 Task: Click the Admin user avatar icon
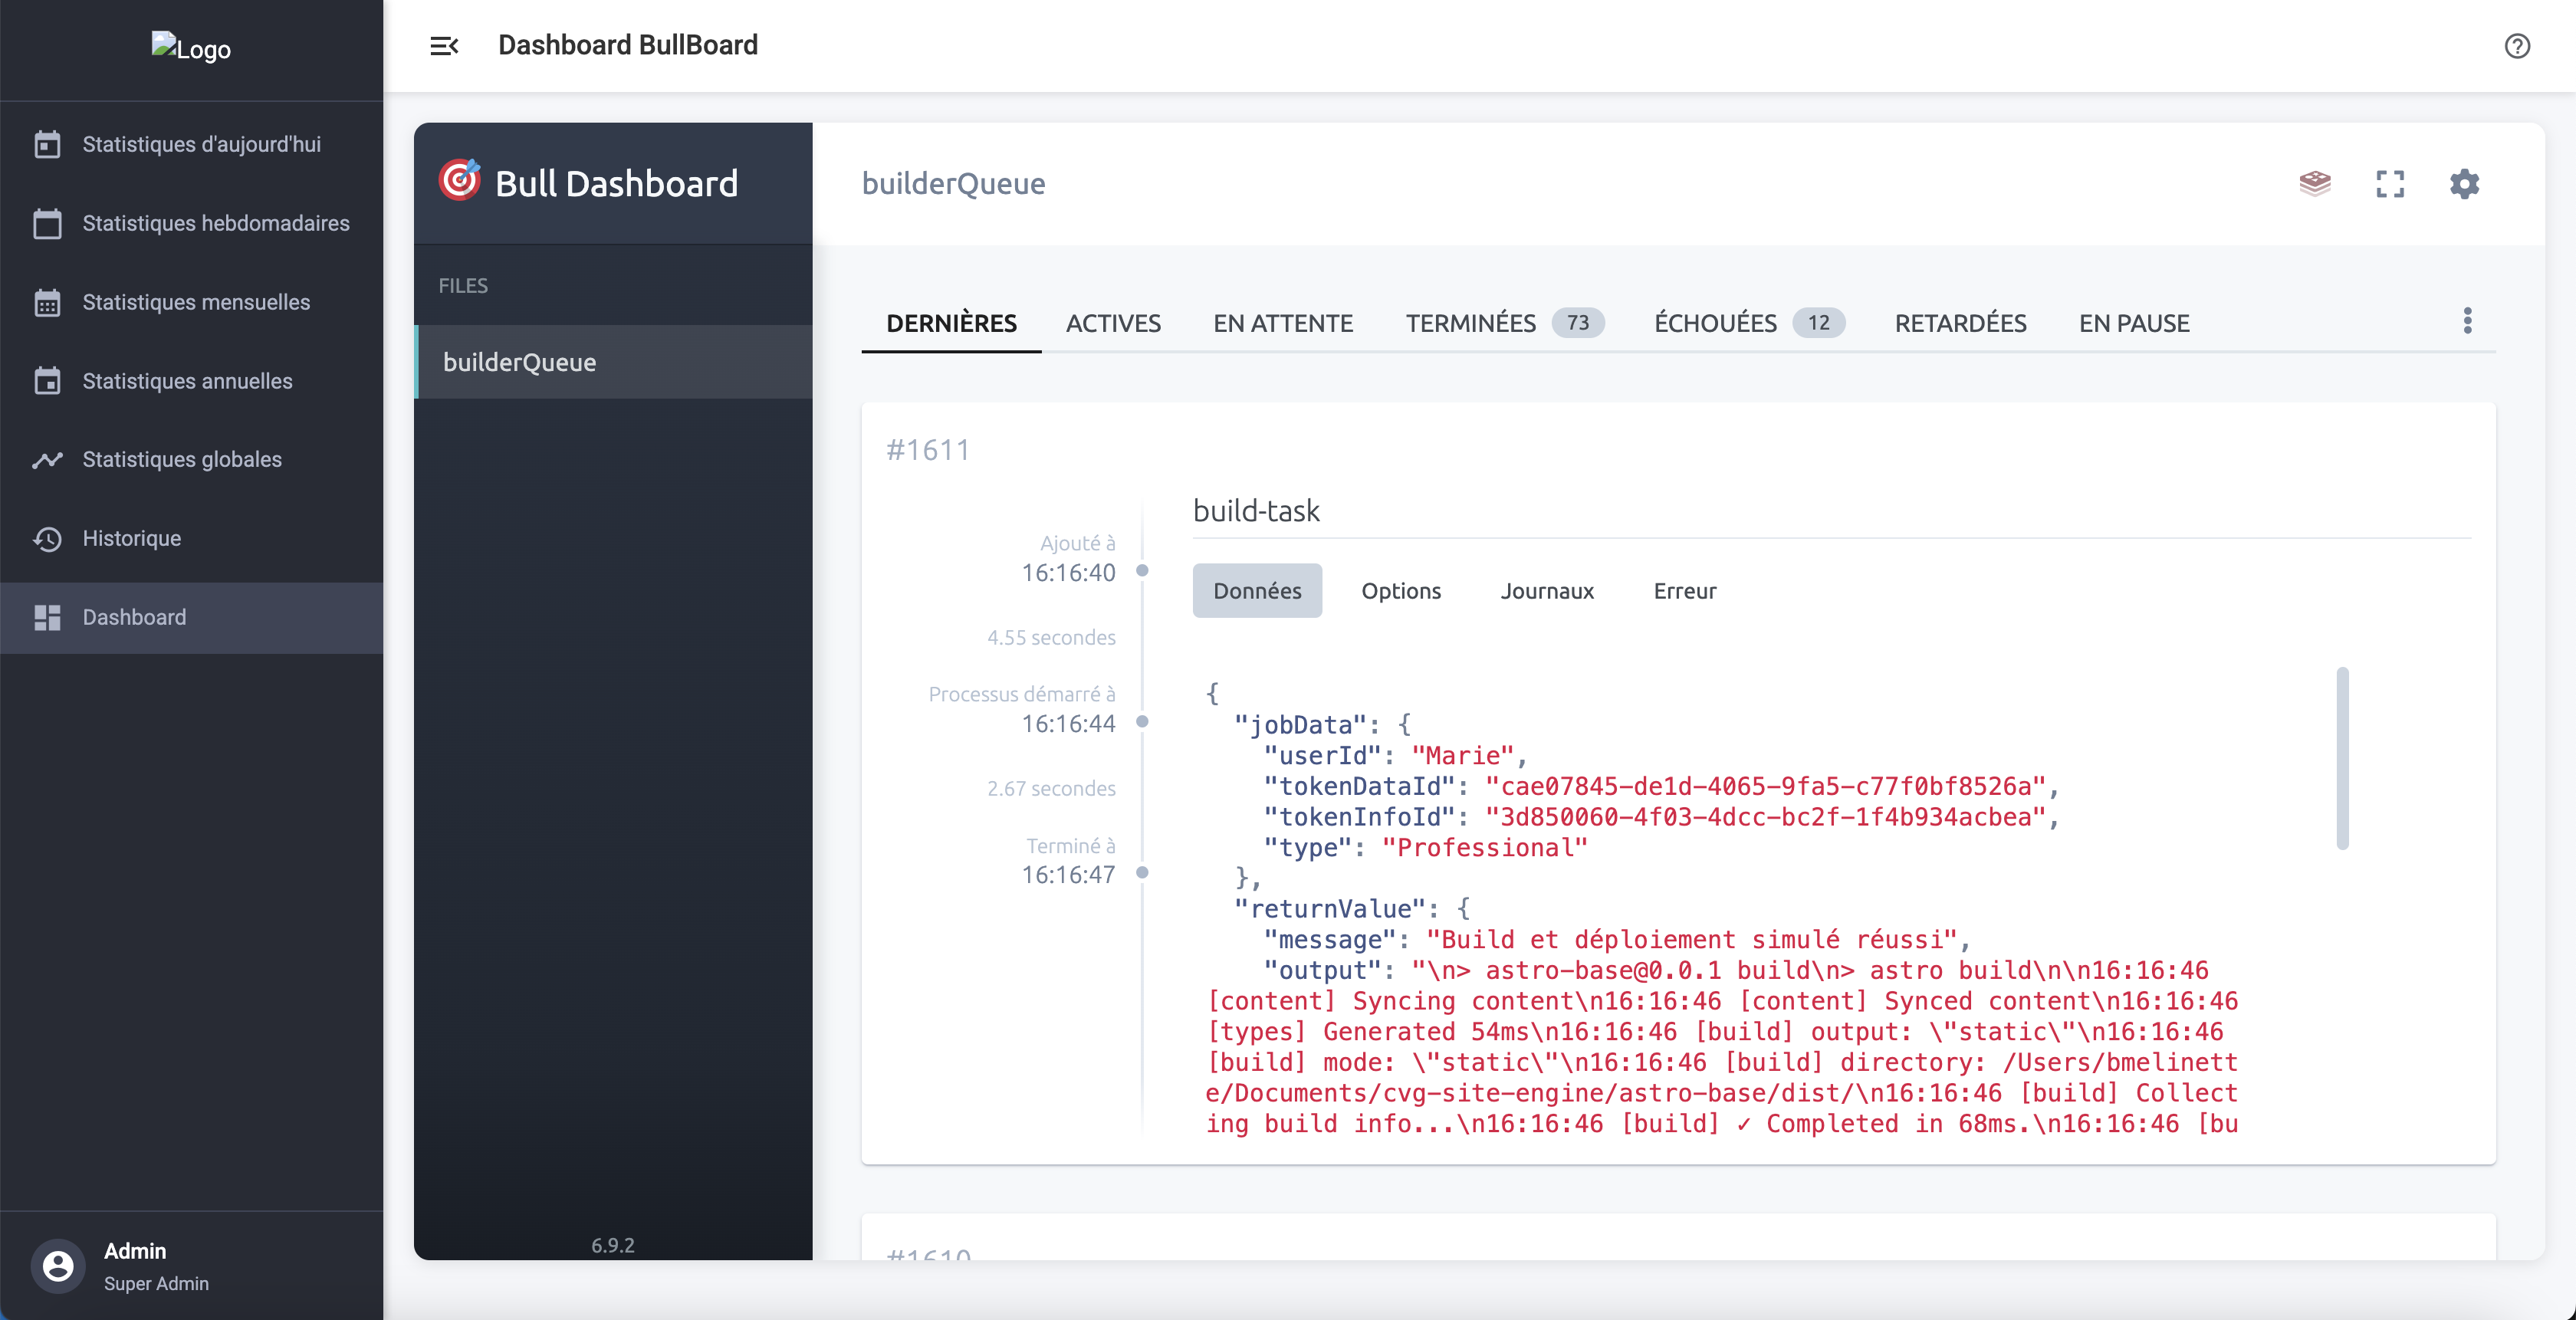58,1266
